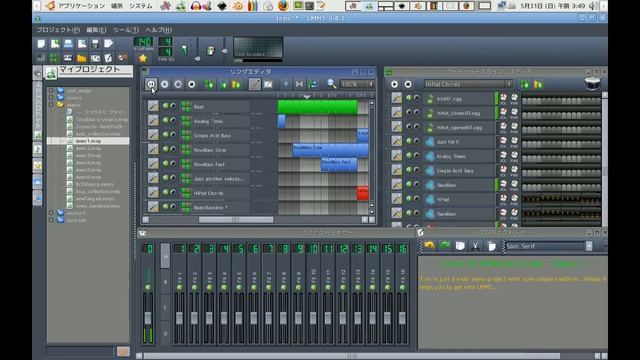Expand the tutorials folder in project browser
Viewport: 640px width, 360px height.
click(x=51, y=220)
